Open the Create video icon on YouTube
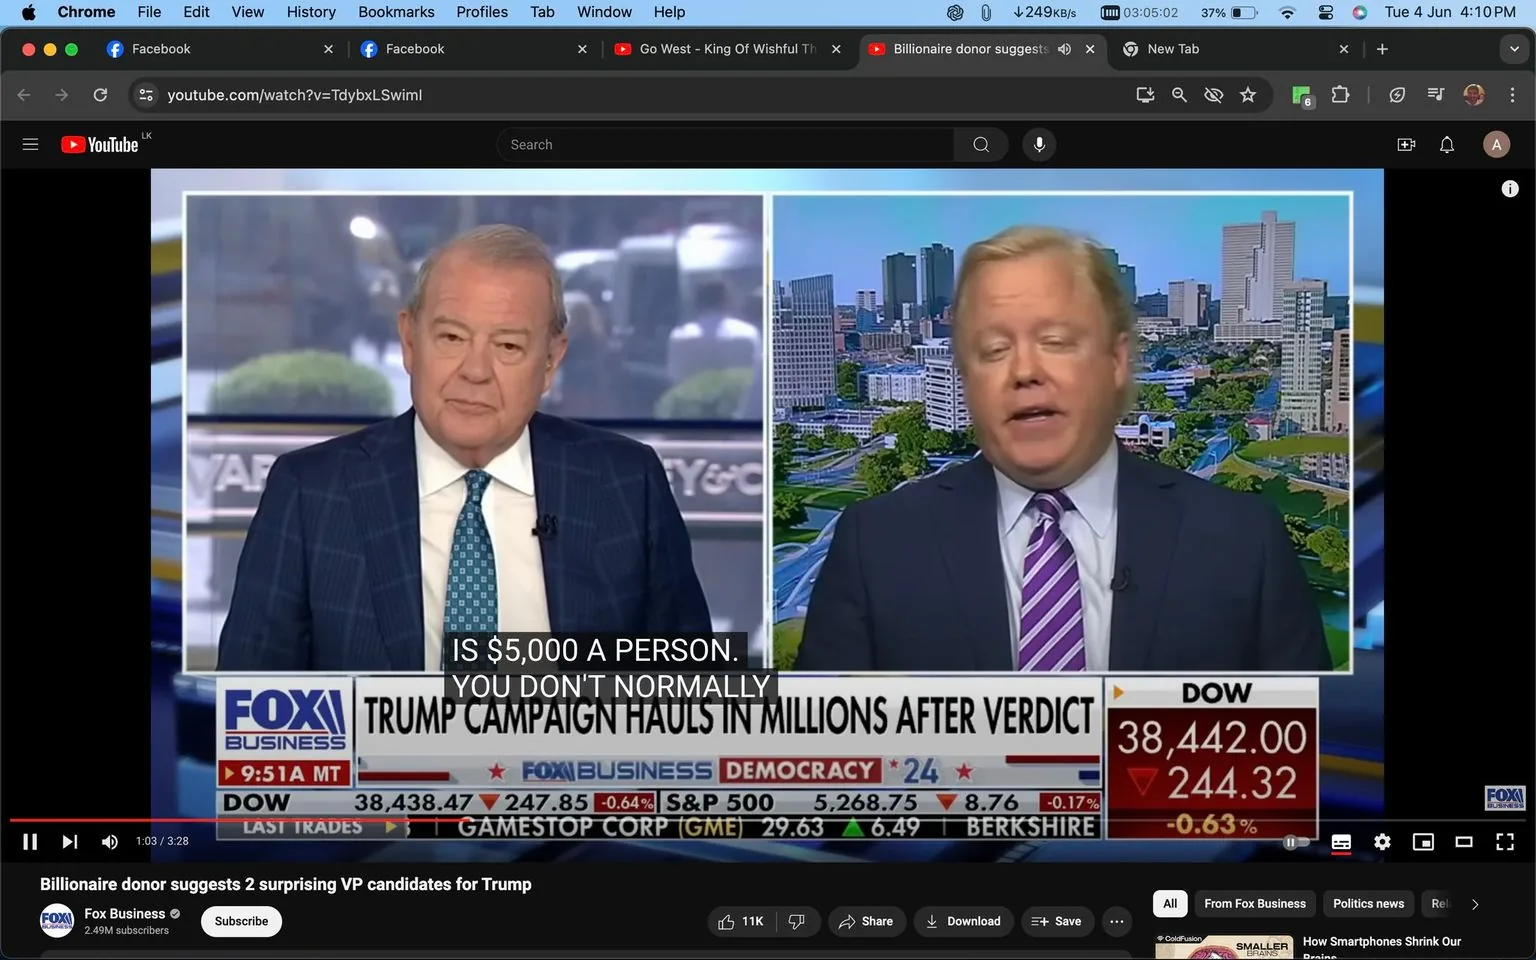1536x960 pixels. [1406, 144]
